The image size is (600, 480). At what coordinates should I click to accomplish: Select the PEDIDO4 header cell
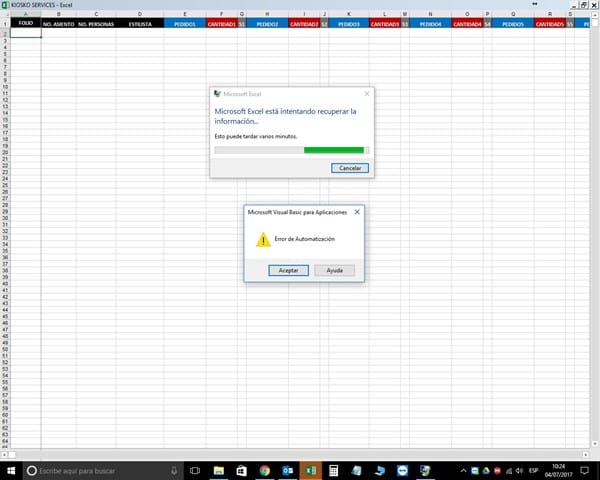point(430,23)
